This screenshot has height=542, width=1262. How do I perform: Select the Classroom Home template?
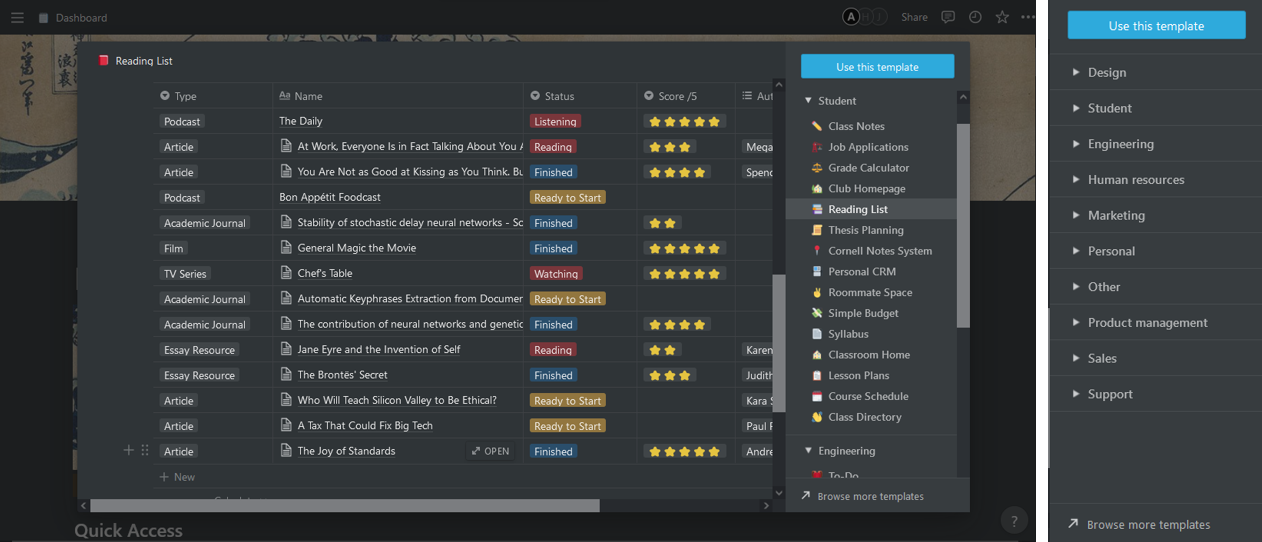coord(871,355)
